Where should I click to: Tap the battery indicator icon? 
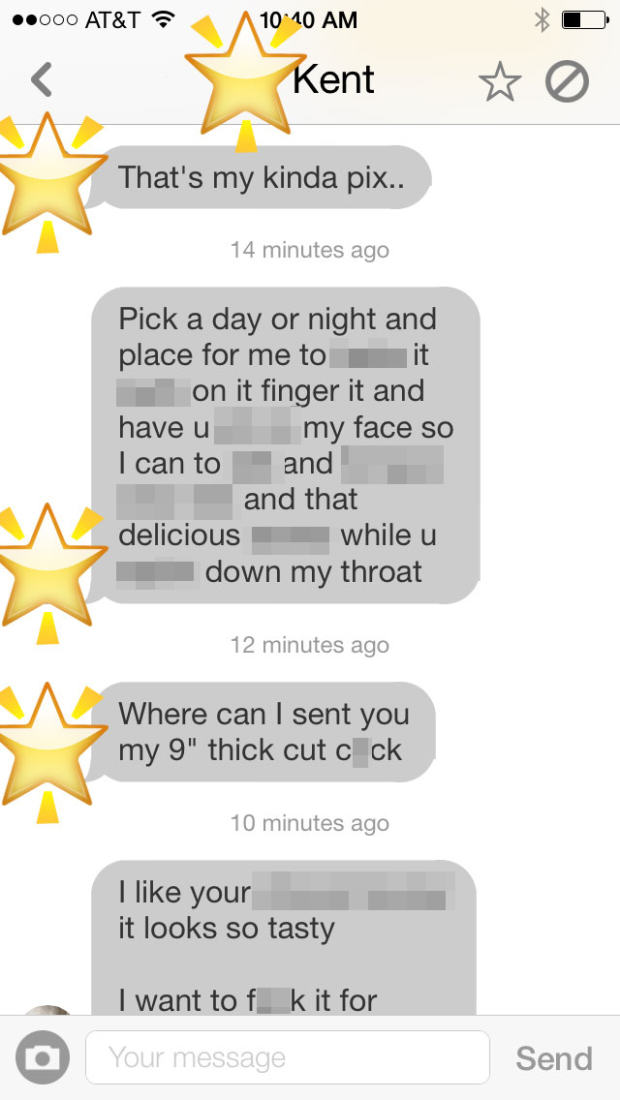tap(585, 20)
